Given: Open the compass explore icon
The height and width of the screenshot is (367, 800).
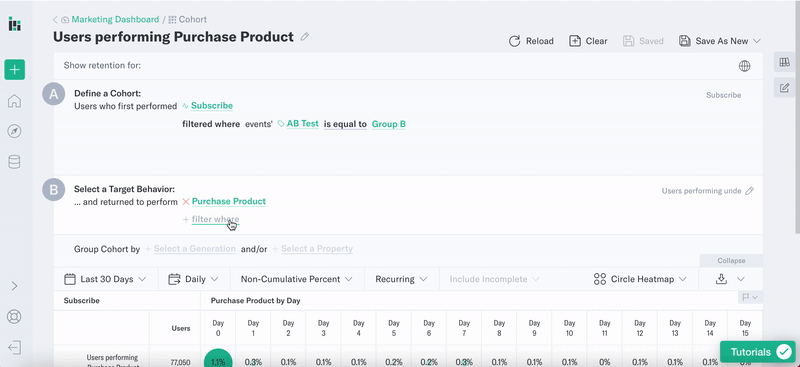Looking at the screenshot, I should pyautogui.click(x=14, y=132).
